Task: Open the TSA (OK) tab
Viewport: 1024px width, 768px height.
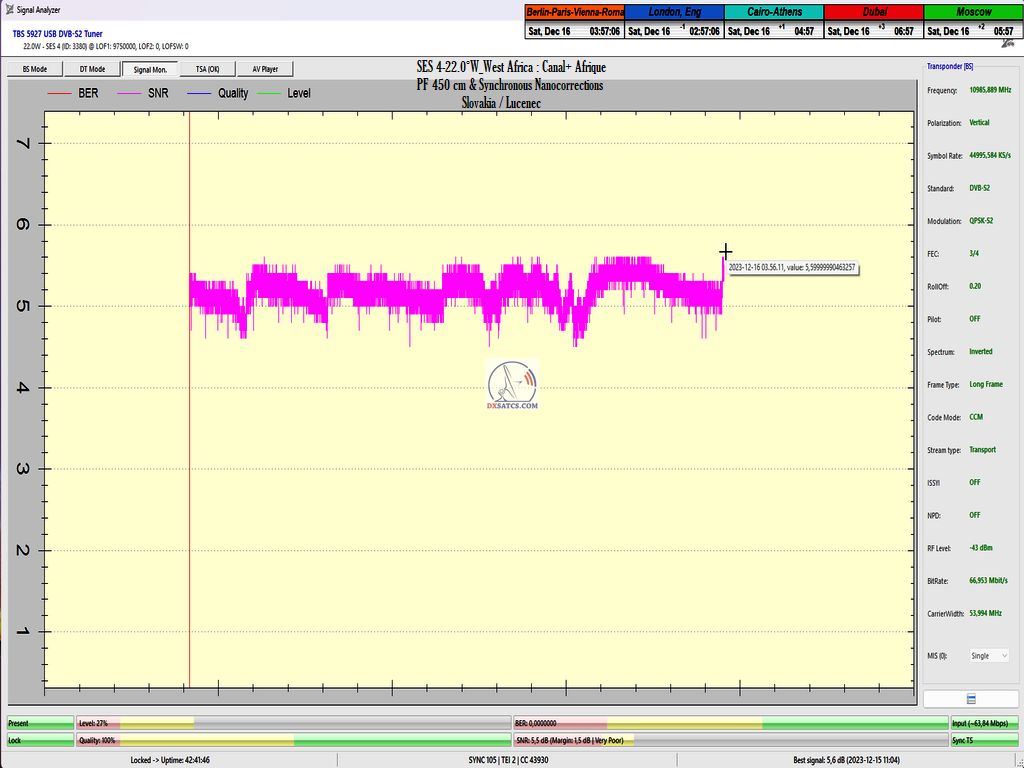Action: pyautogui.click(x=207, y=69)
